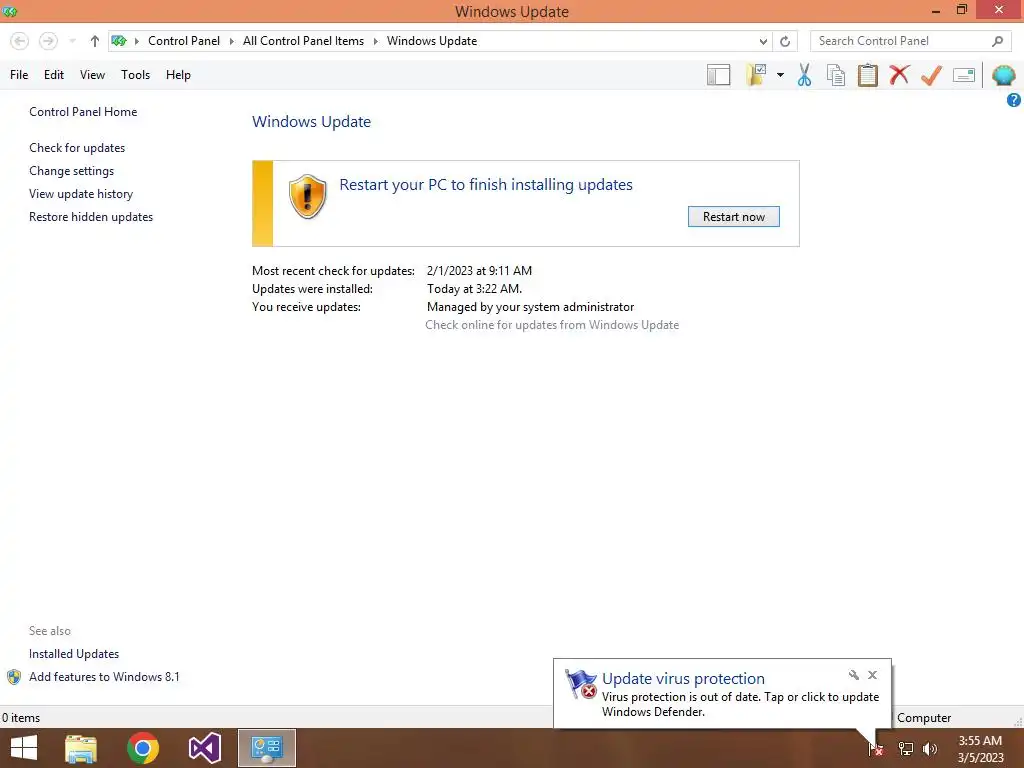Open Add features to Windows 8.1
The image size is (1024, 768).
[104, 677]
